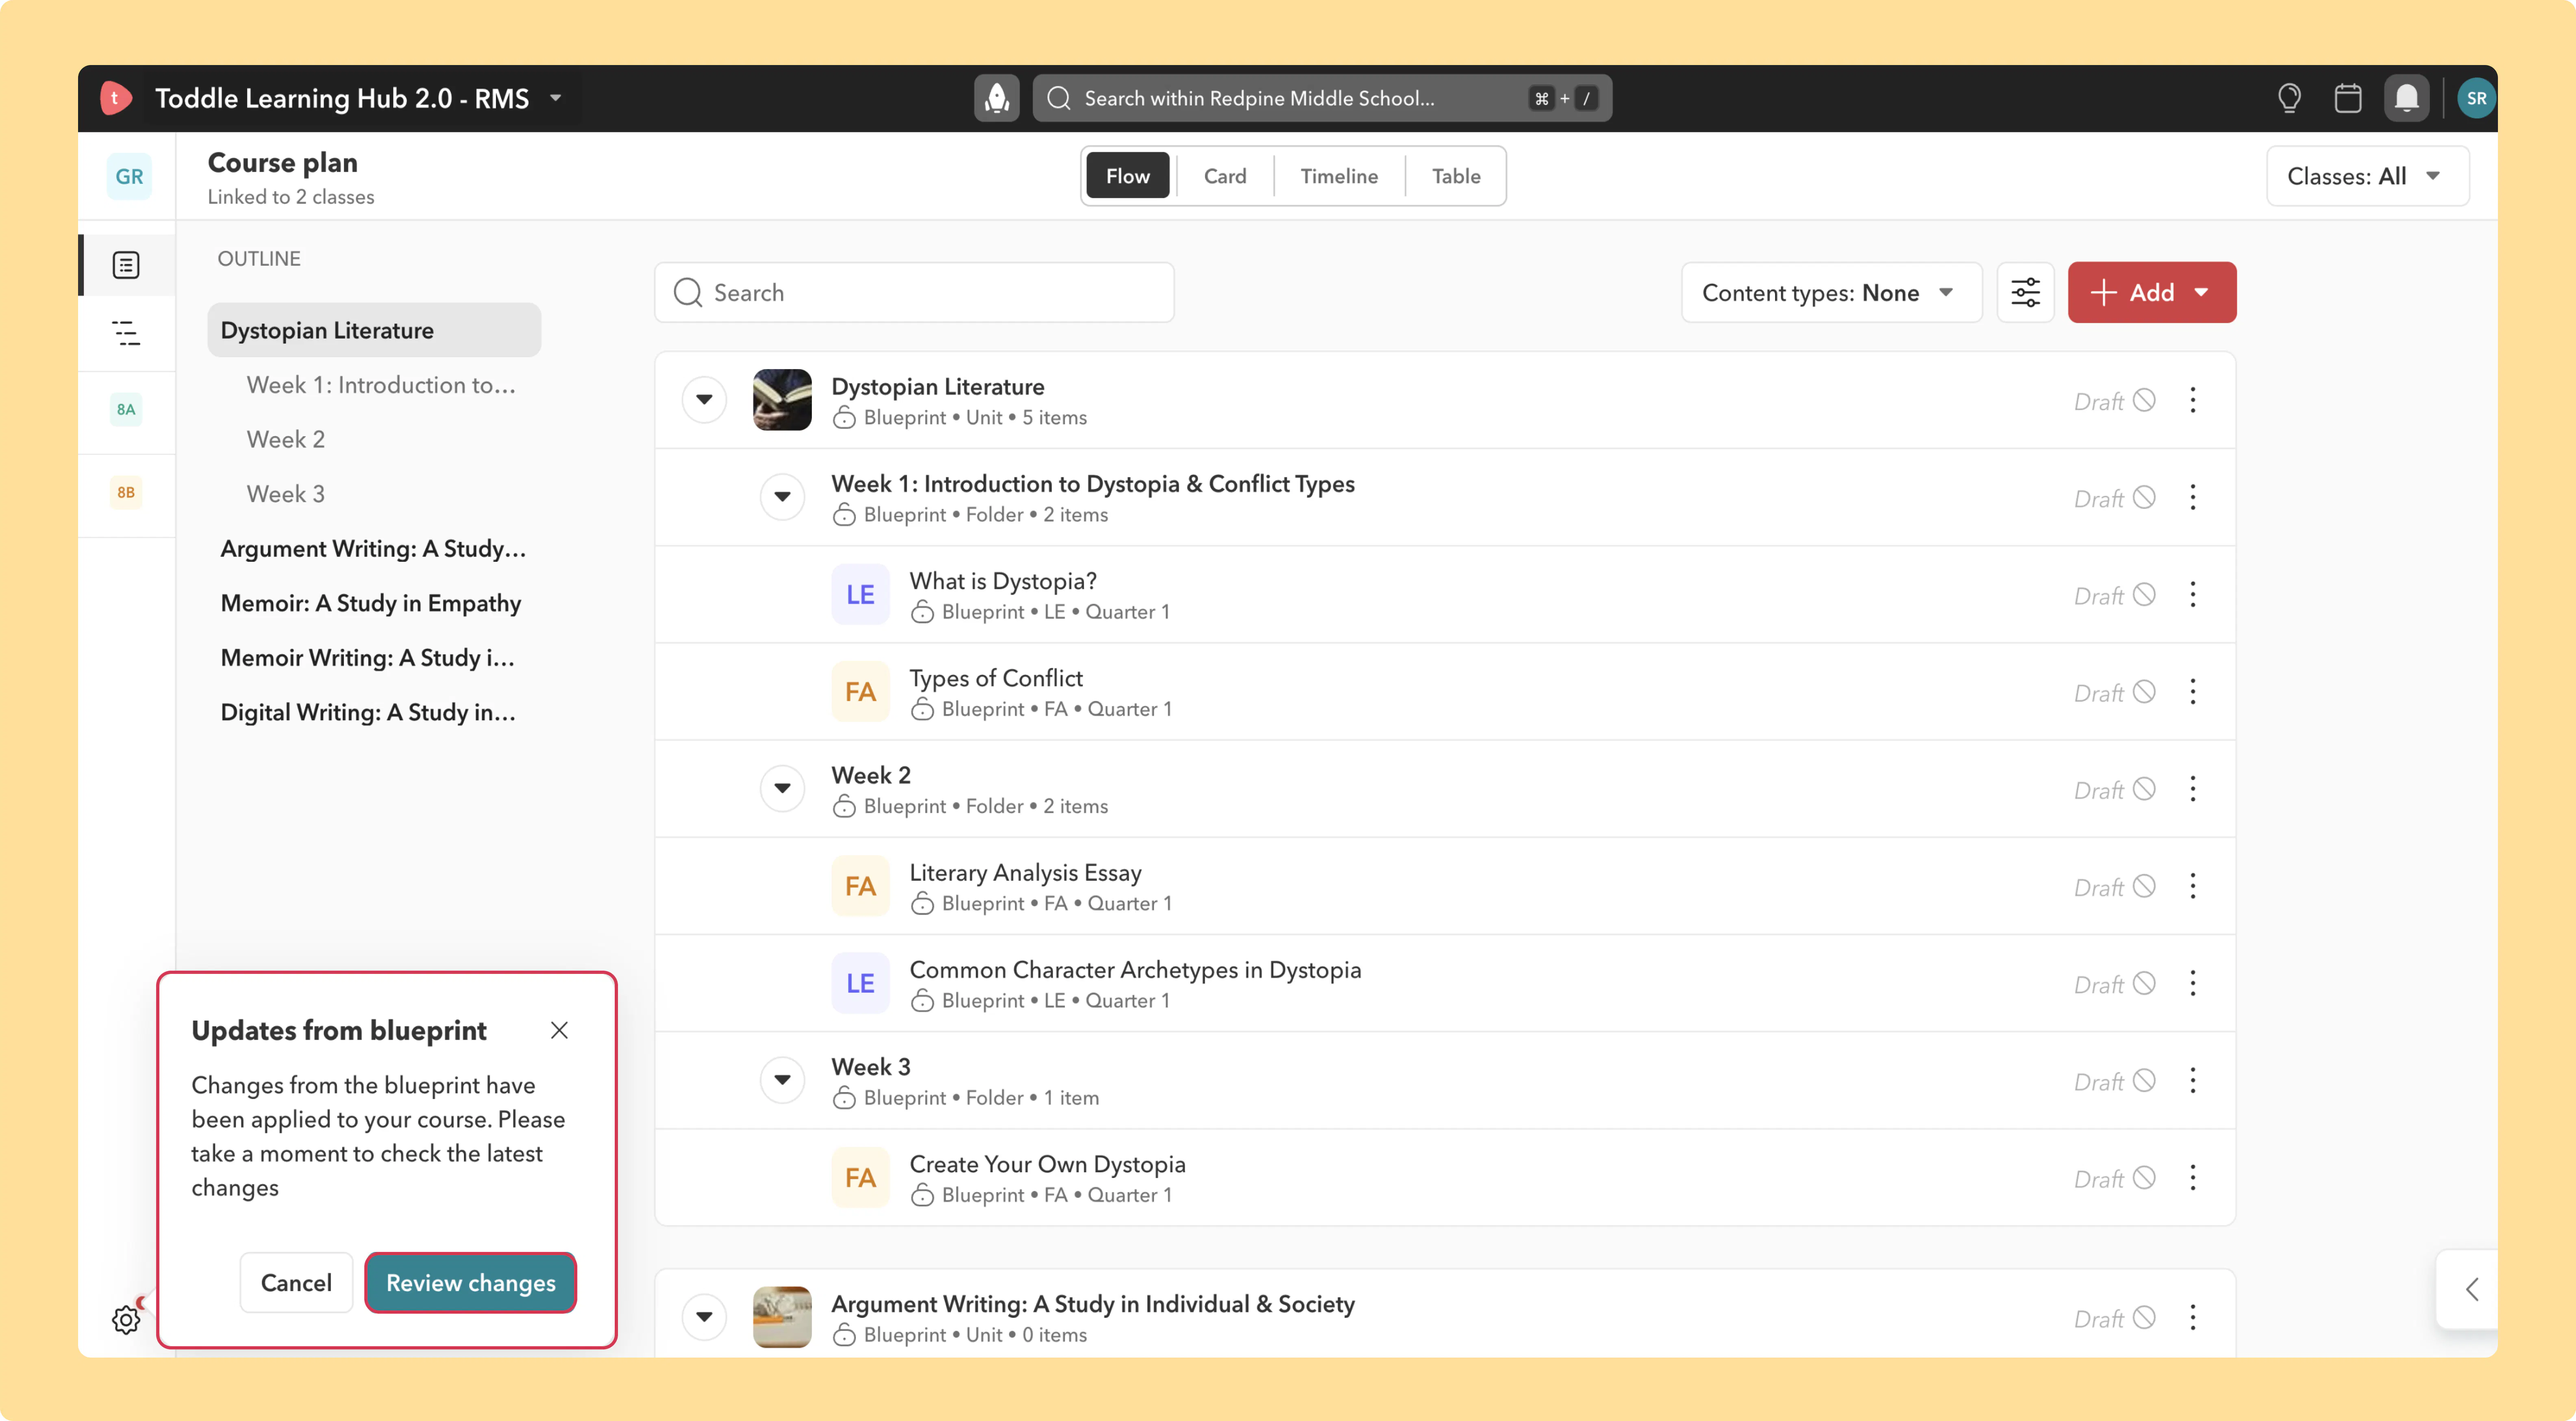Screen dimensions: 2576x1421
Task: Switch to class 8A
Action: click(126, 409)
